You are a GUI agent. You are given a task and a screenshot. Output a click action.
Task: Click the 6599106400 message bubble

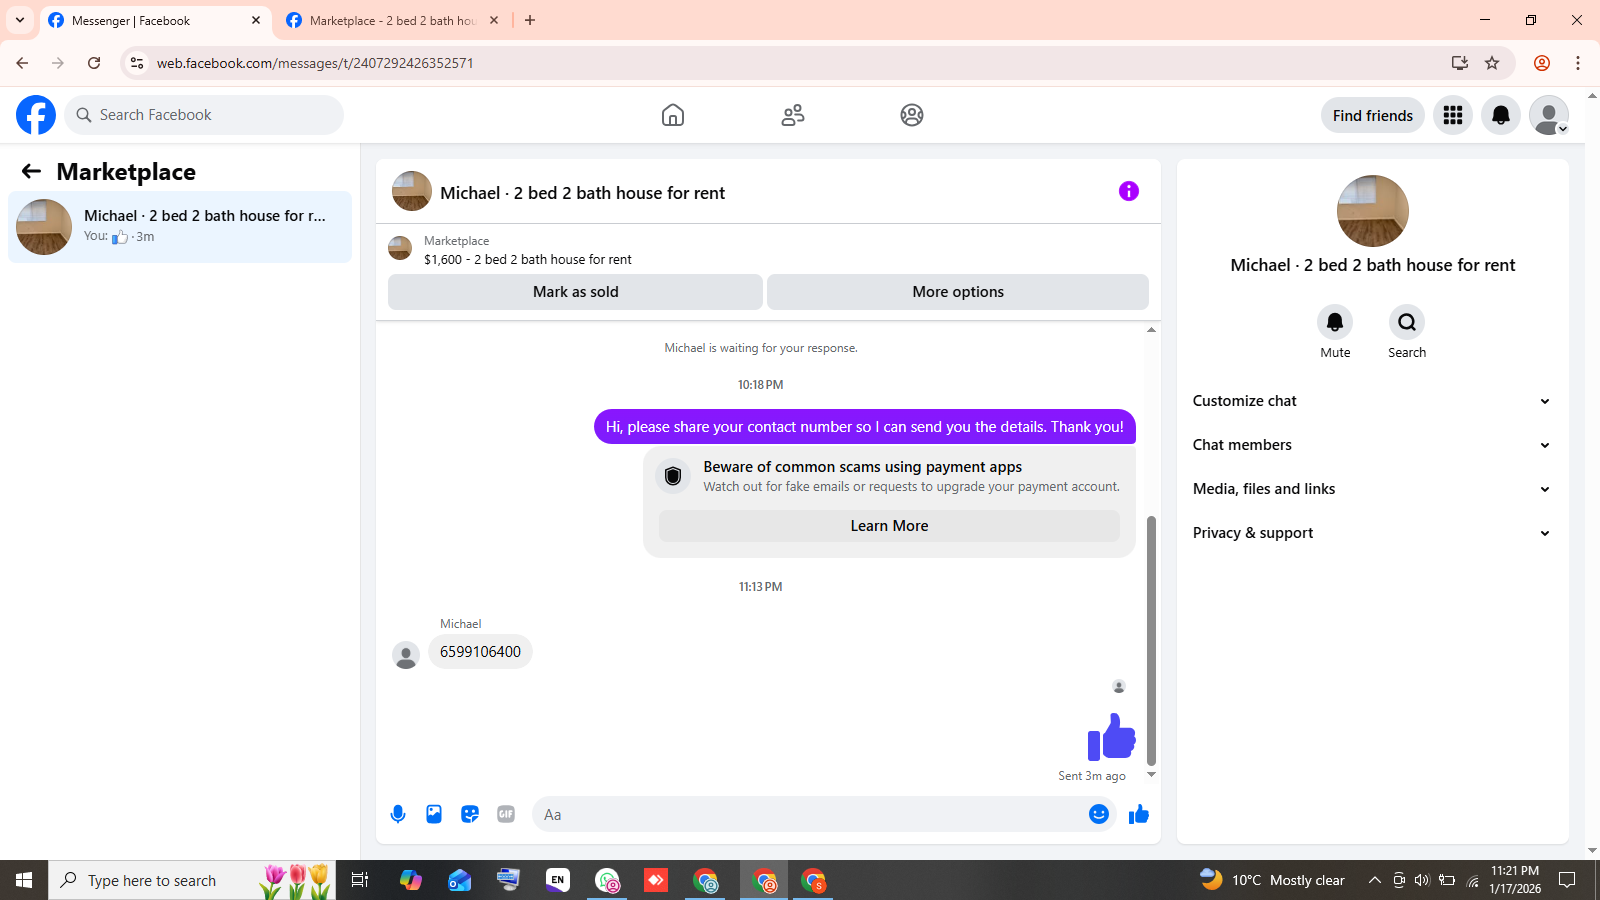480,652
